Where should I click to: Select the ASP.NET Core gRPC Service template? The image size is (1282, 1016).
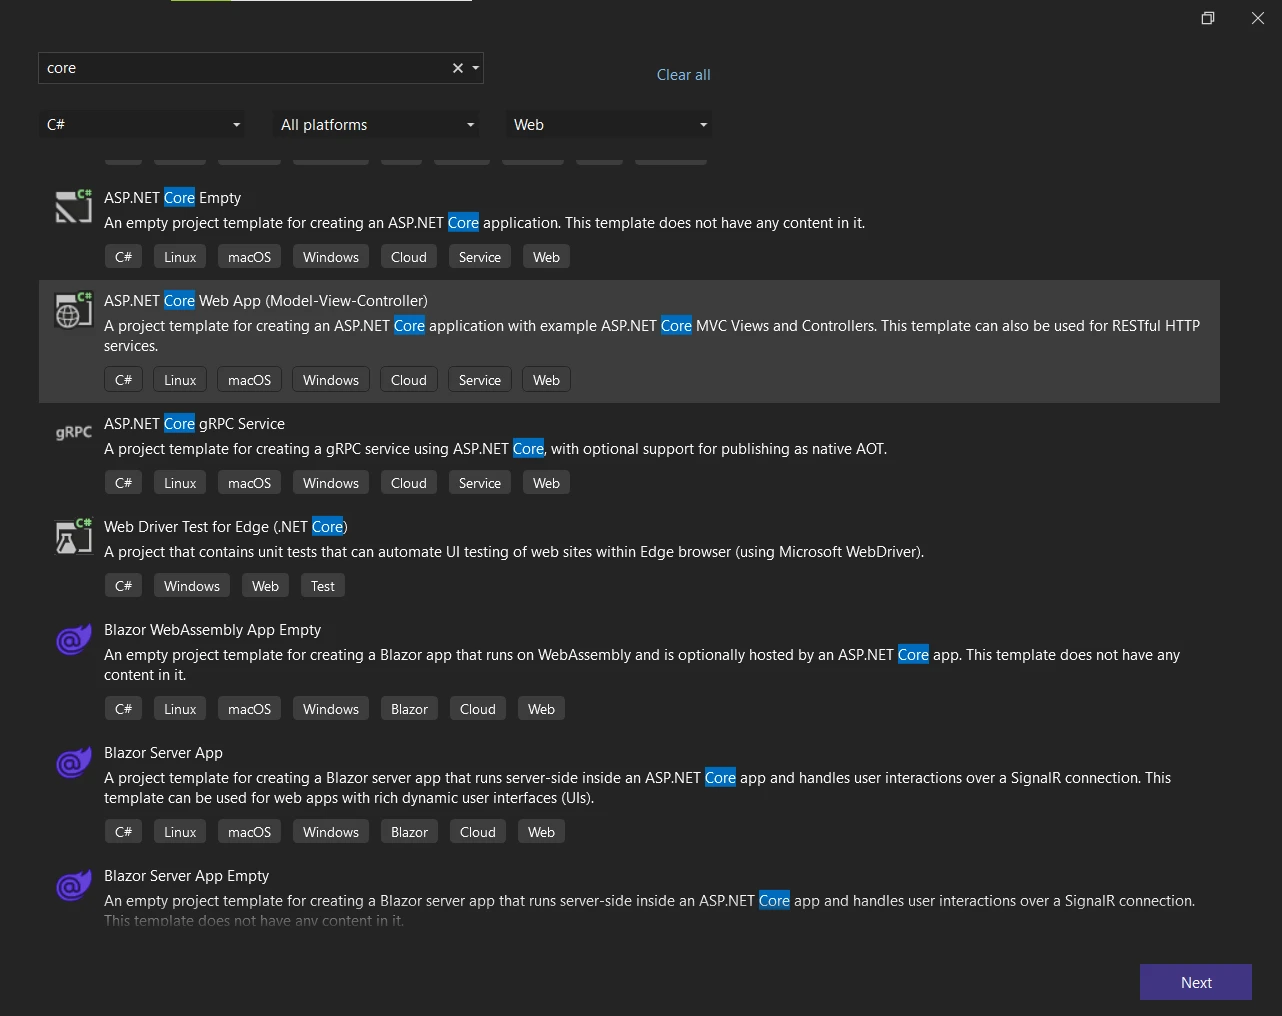194,424
